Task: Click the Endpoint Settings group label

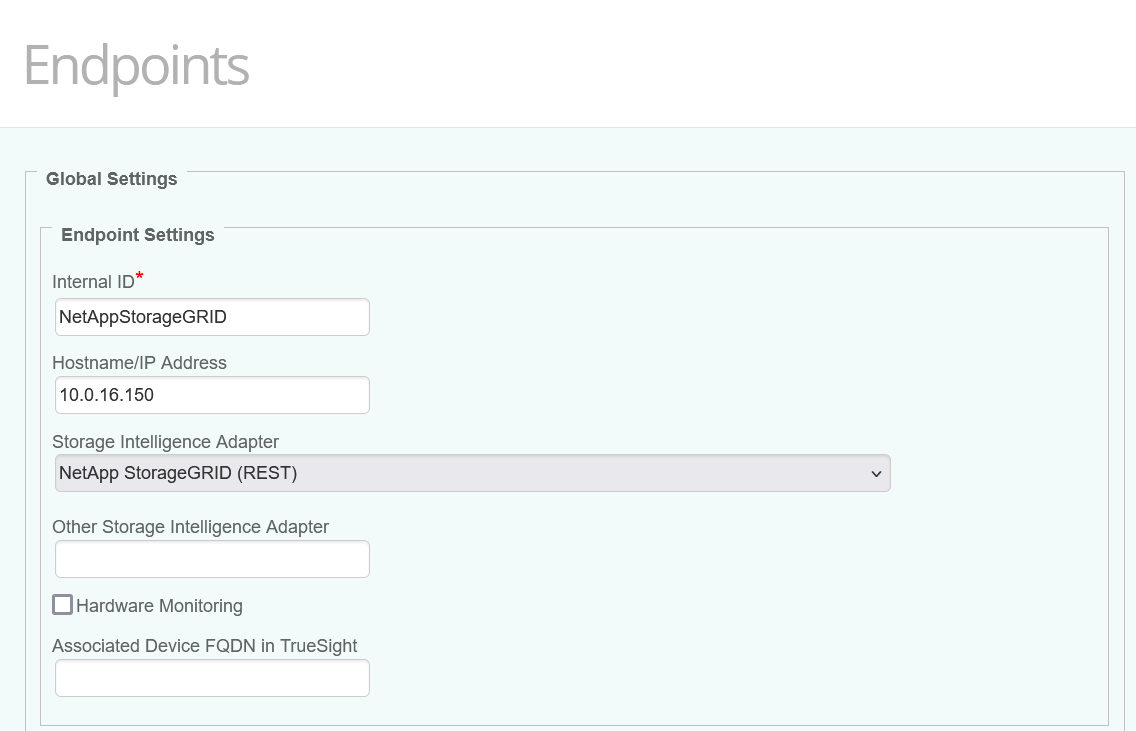Action: [137, 235]
